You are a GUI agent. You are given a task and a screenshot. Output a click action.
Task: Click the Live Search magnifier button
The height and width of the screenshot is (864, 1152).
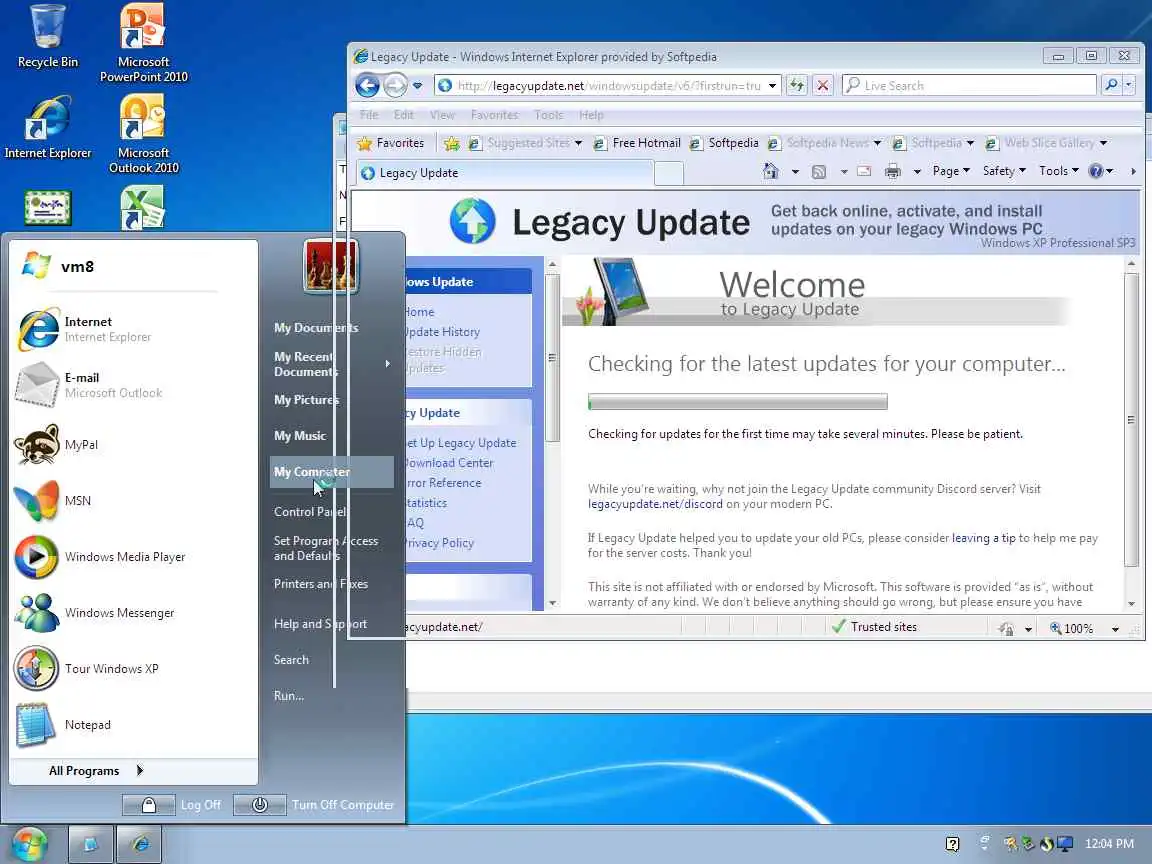tap(1112, 85)
